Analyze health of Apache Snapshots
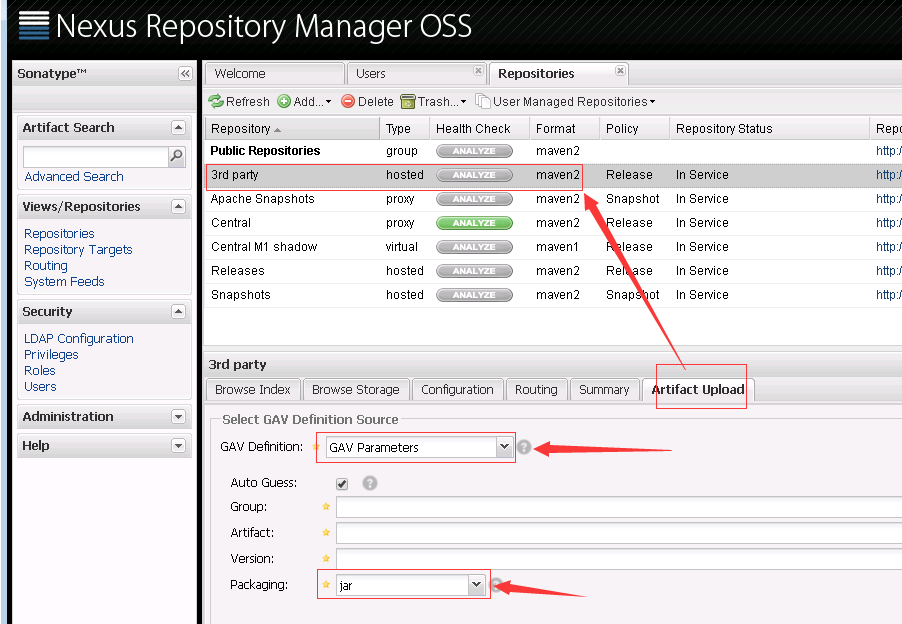902x624 pixels. (x=474, y=199)
